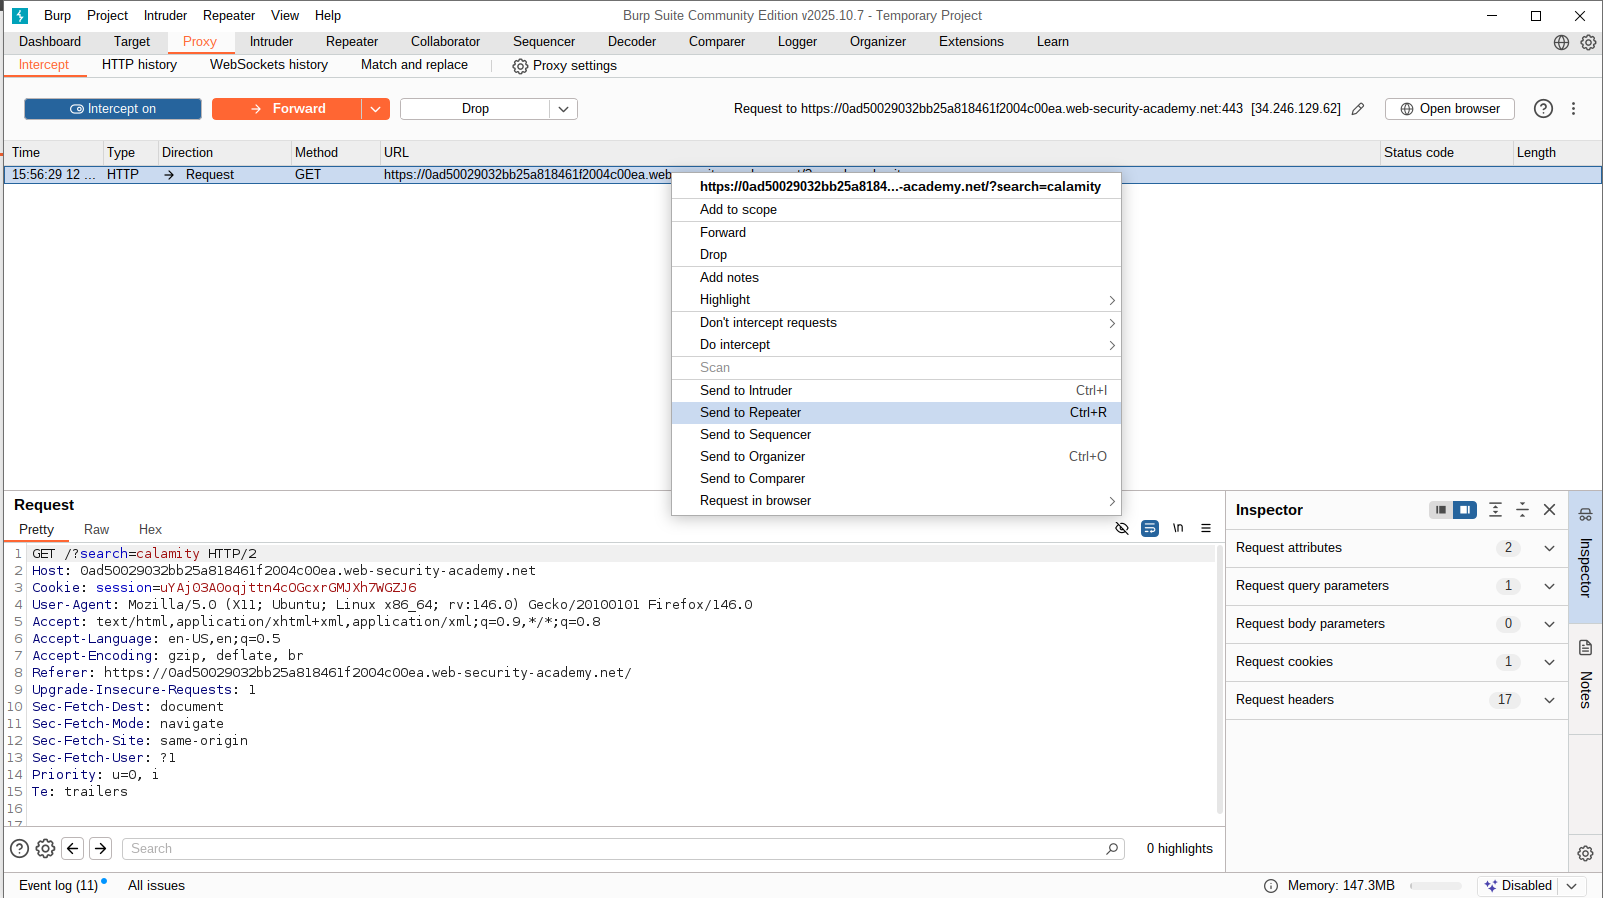Open Match and replace tab
The width and height of the screenshot is (1603, 898).
point(414,65)
